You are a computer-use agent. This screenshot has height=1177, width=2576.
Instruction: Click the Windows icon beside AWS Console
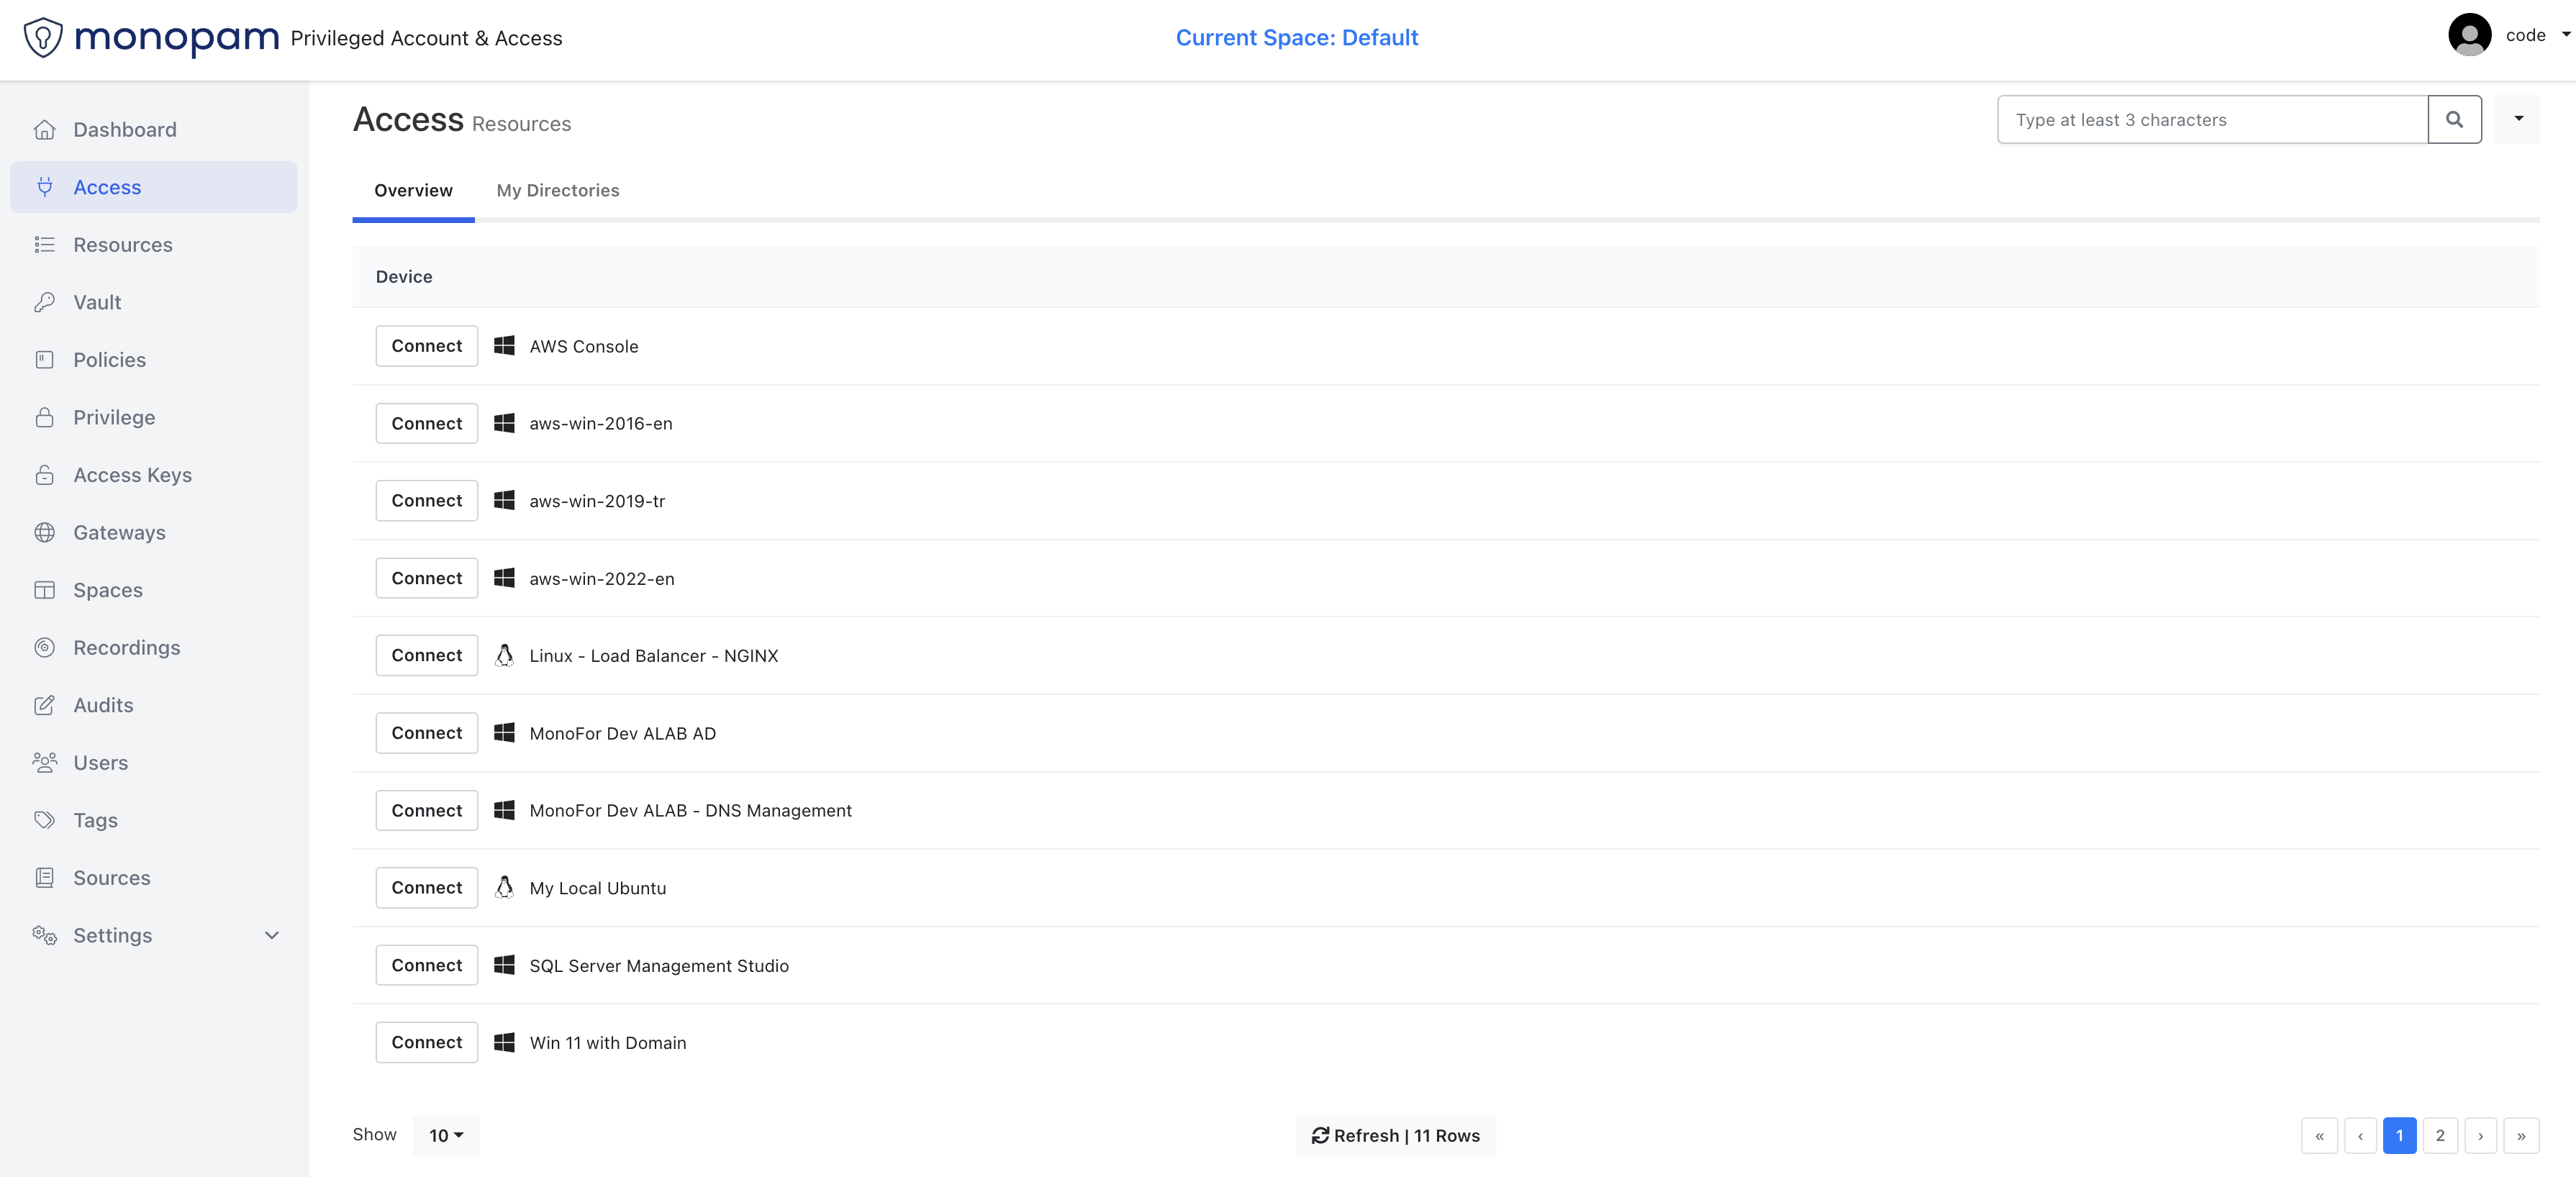coord(504,346)
